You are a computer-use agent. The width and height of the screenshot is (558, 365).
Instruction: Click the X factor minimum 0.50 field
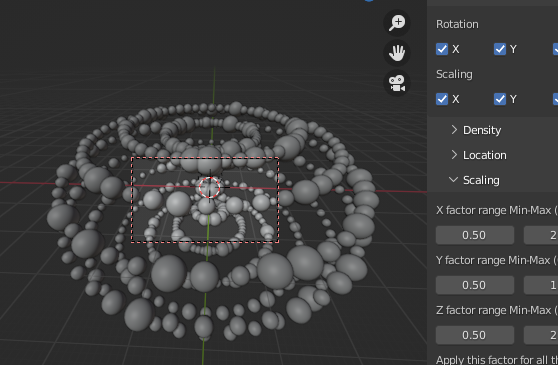(475, 235)
